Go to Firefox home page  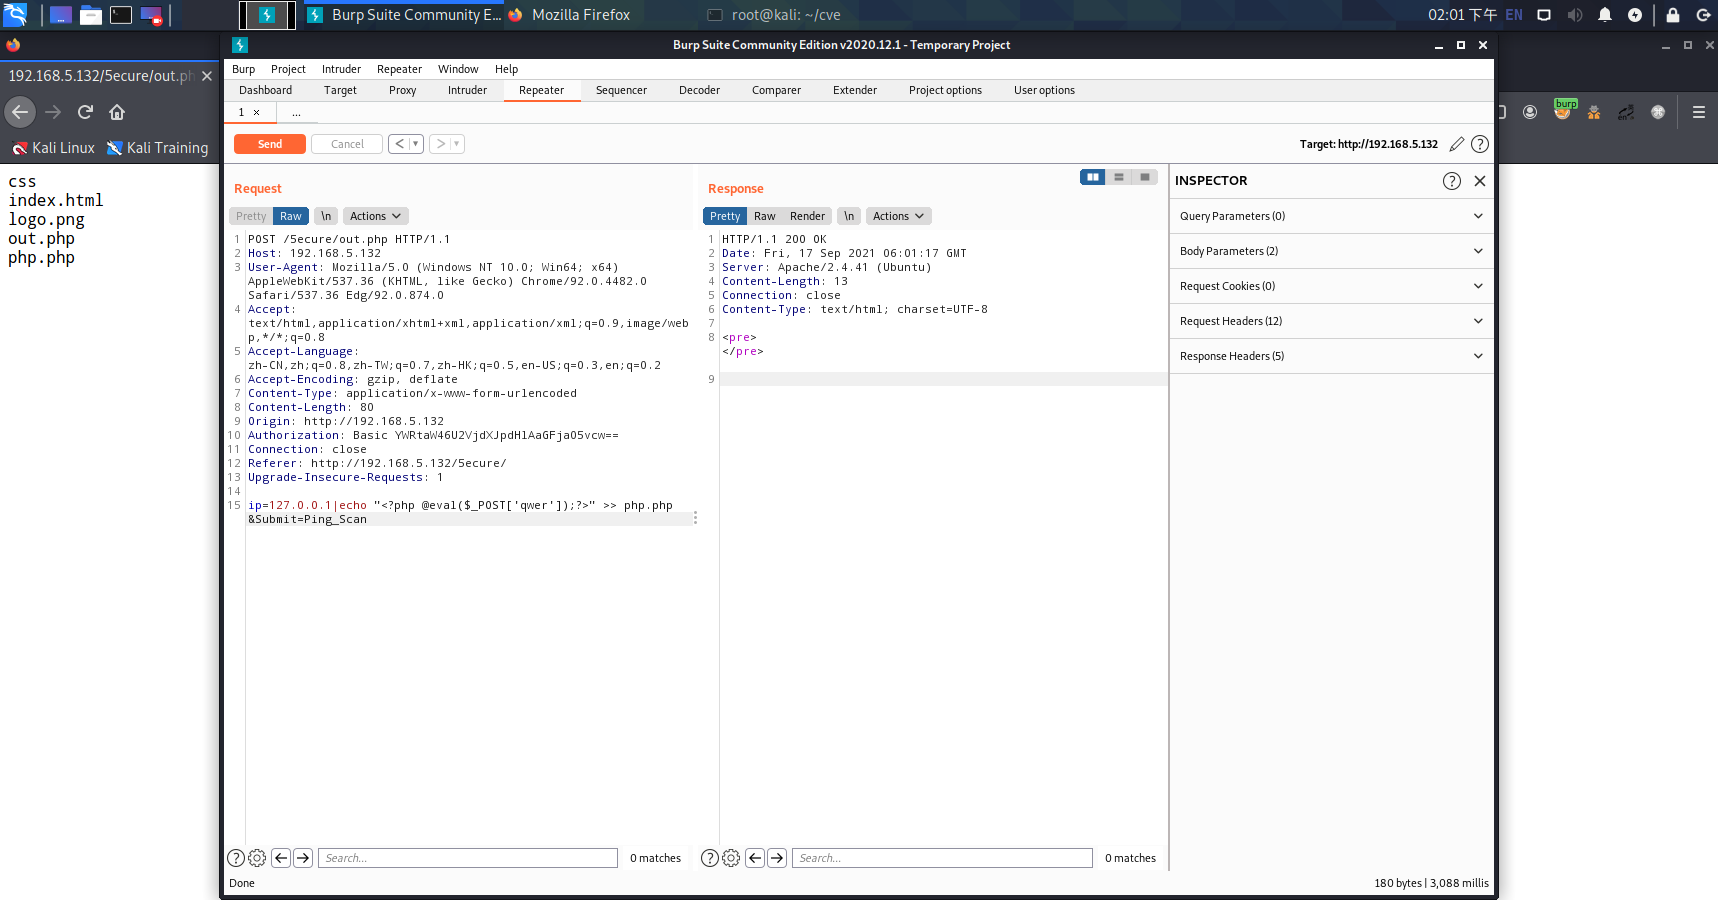point(117,112)
